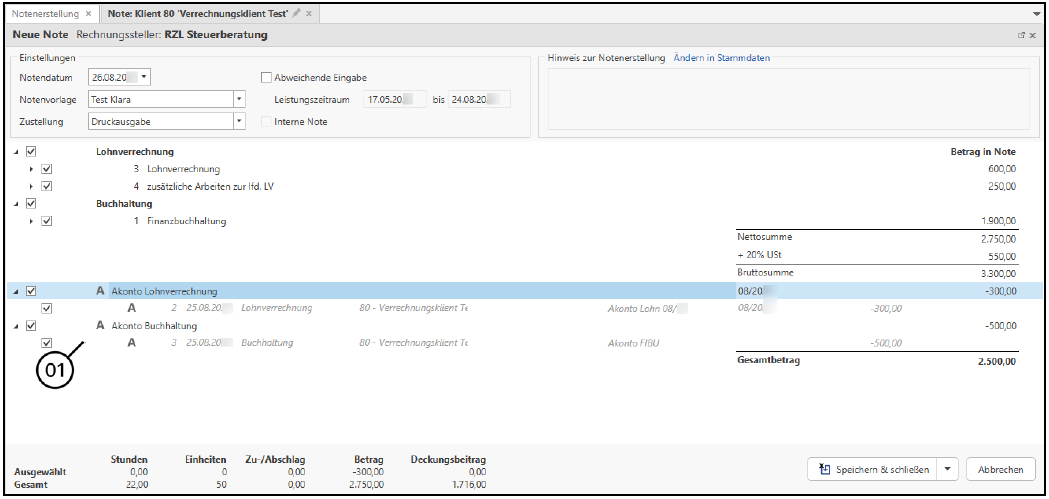Close the Notenerstellung tab
Viewport: 1049px width, 499px height.
pyautogui.click(x=88, y=14)
